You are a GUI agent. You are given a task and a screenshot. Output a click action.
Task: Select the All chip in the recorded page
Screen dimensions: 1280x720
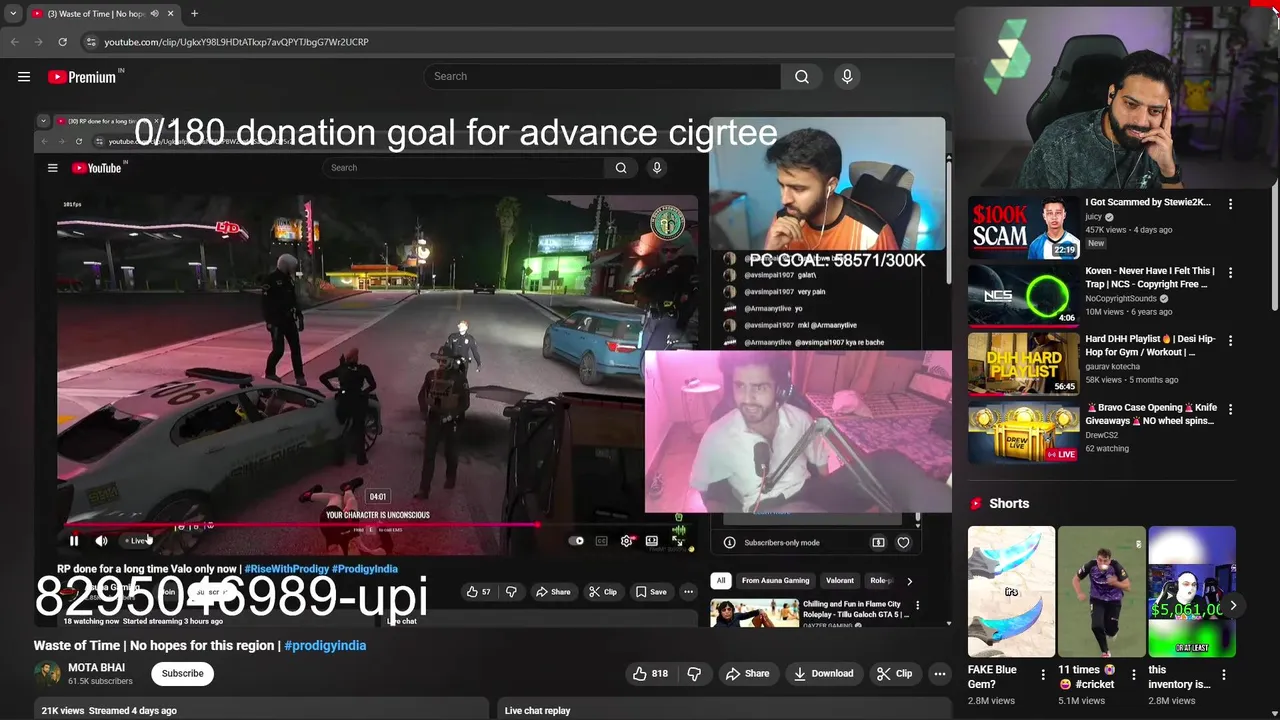pos(720,580)
